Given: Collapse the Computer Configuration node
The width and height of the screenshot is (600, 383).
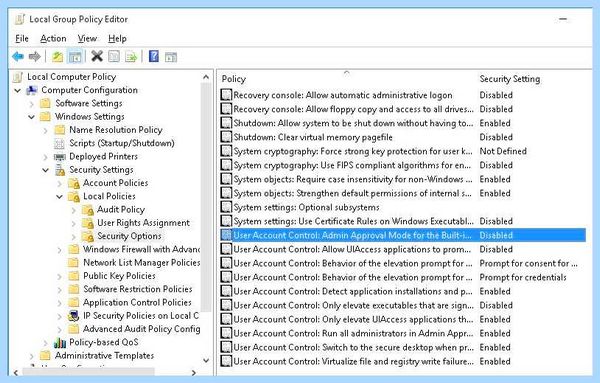Looking at the screenshot, I should click(x=18, y=91).
